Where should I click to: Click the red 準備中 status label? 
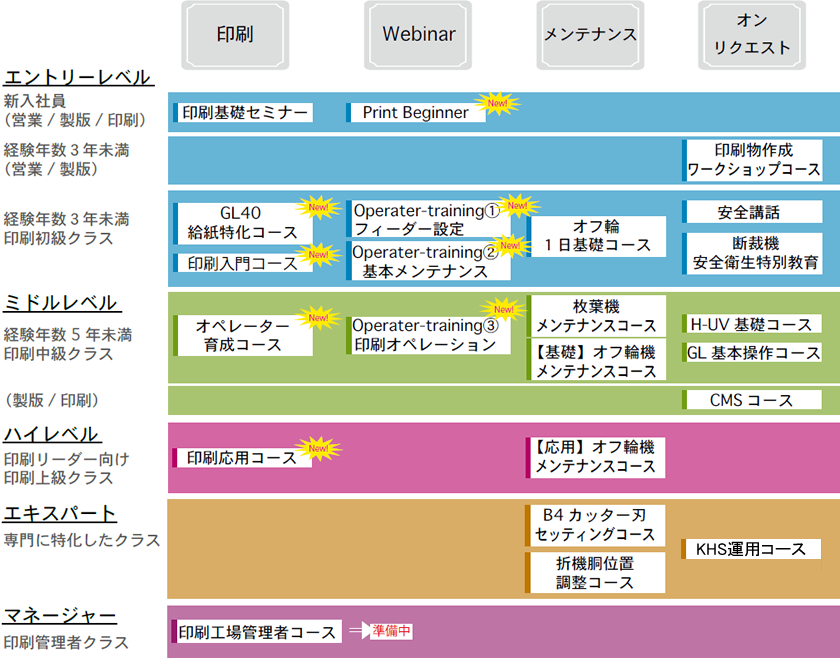(391, 631)
